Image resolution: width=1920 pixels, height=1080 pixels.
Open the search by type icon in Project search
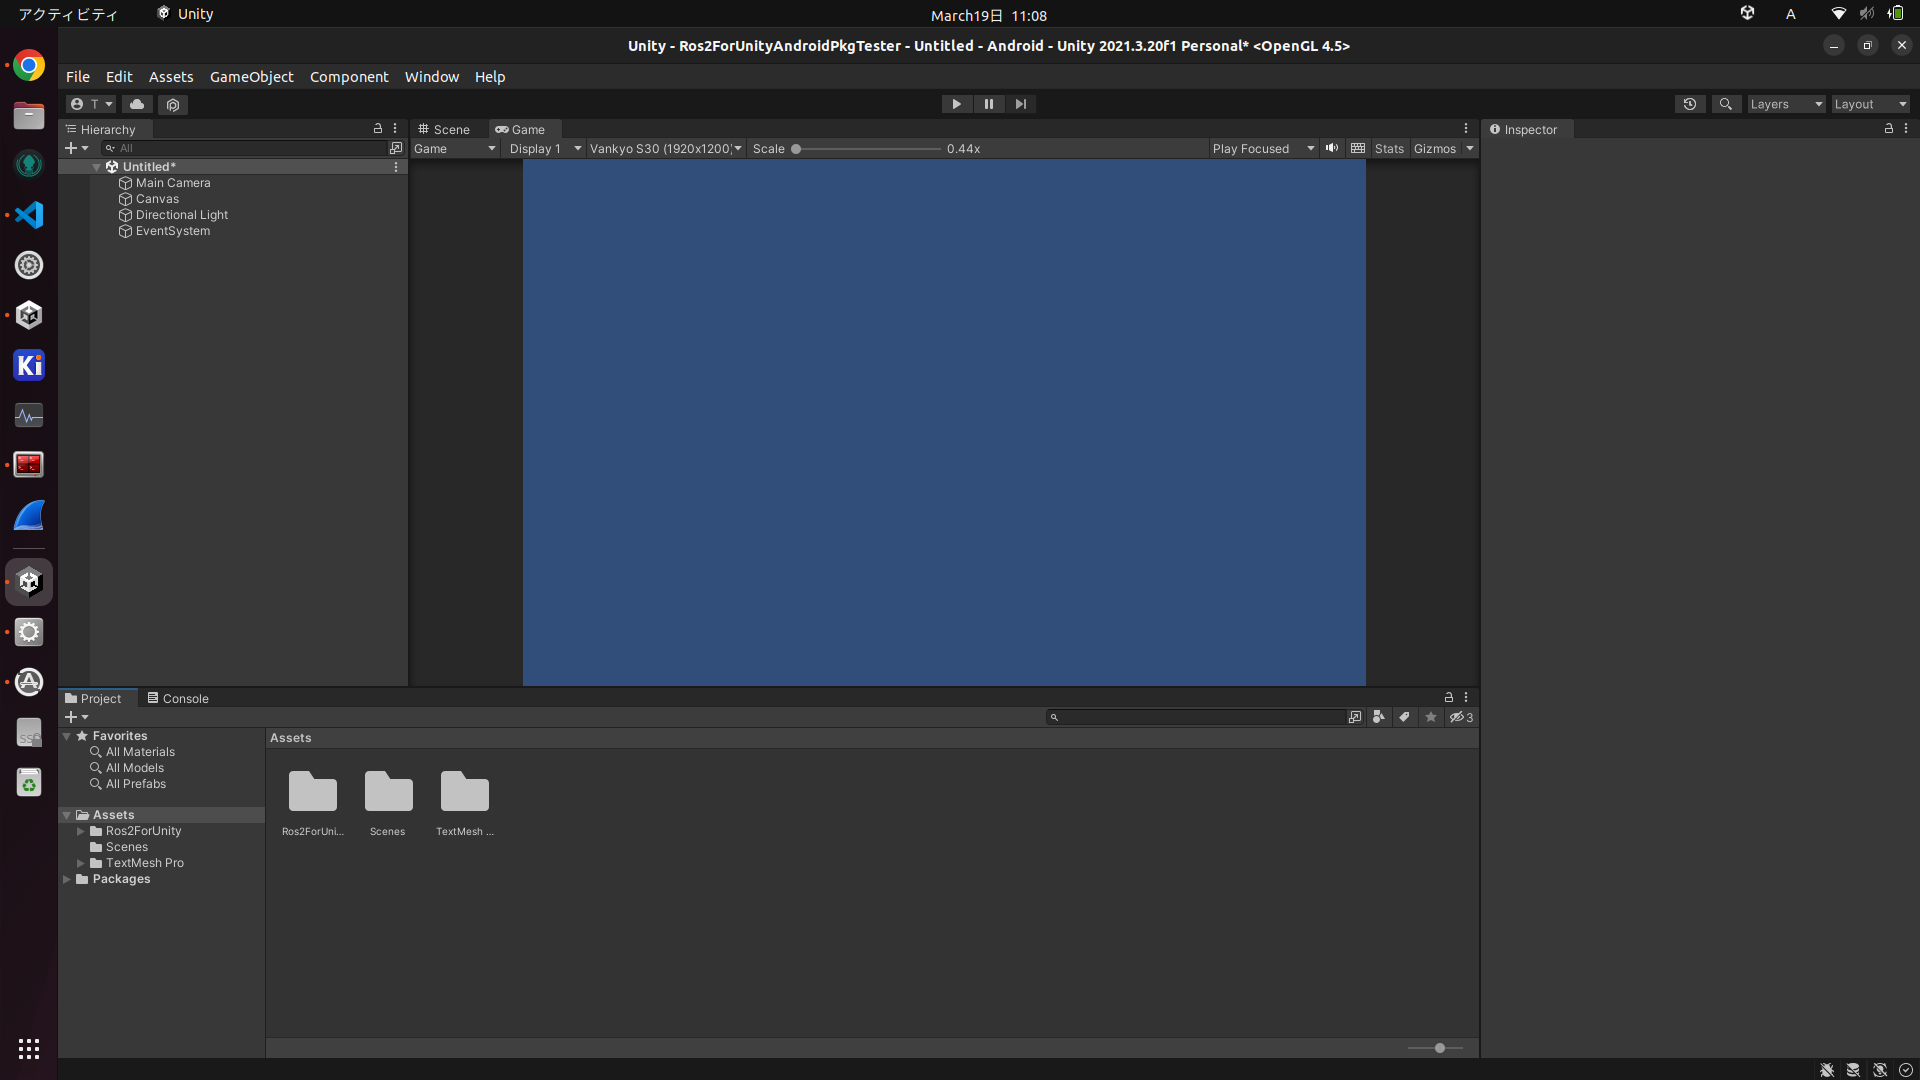click(1379, 717)
